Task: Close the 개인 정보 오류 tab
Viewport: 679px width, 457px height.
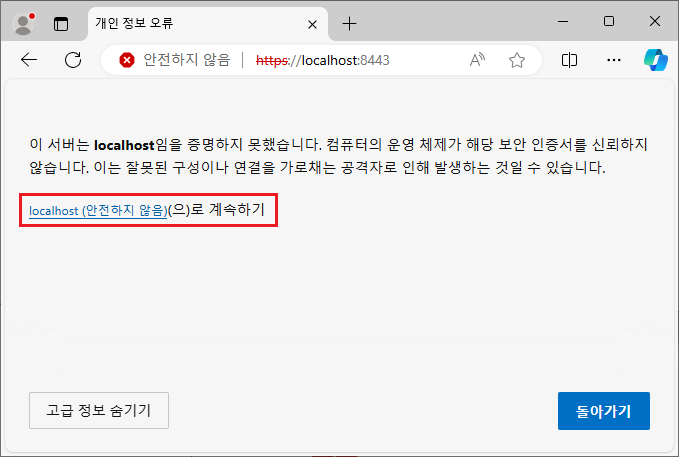Action: [x=312, y=25]
